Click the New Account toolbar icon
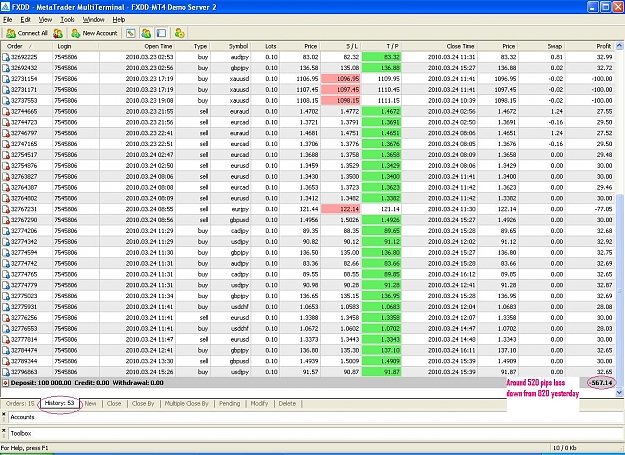This screenshot has height=455, width=625. (x=75, y=33)
